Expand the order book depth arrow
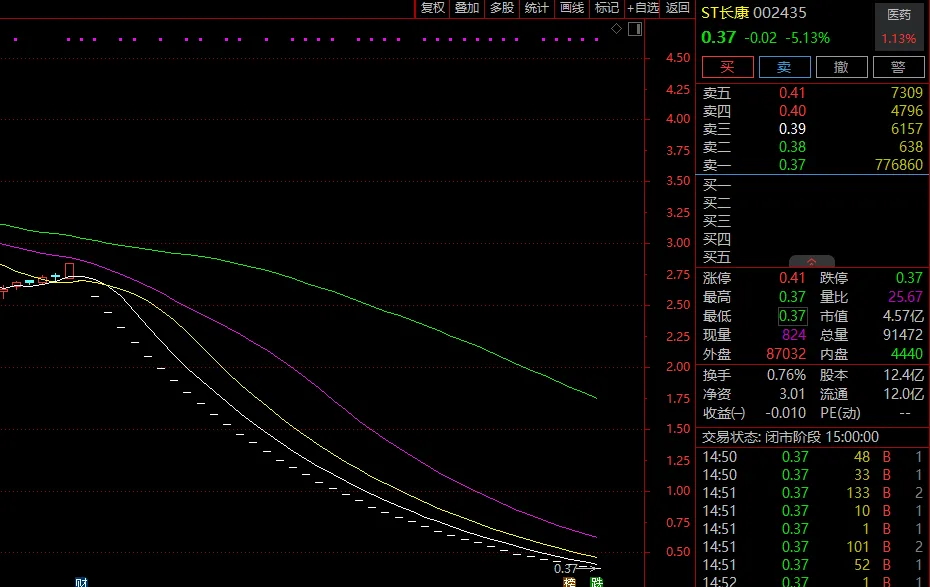The width and height of the screenshot is (930, 587). (811, 261)
